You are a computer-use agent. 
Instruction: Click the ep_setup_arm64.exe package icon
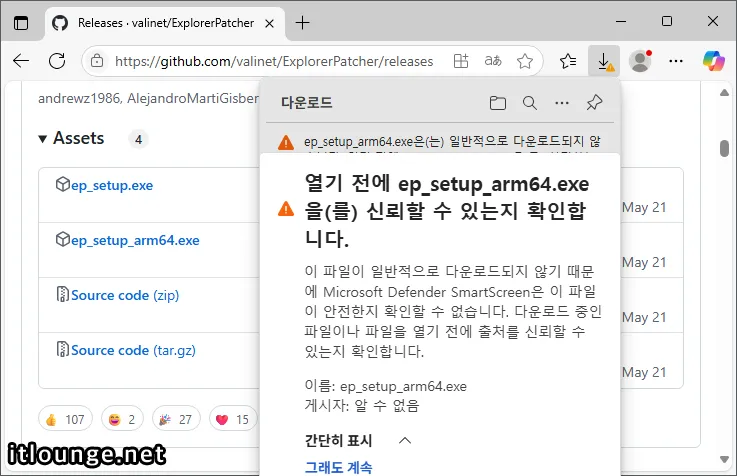click(x=63, y=239)
